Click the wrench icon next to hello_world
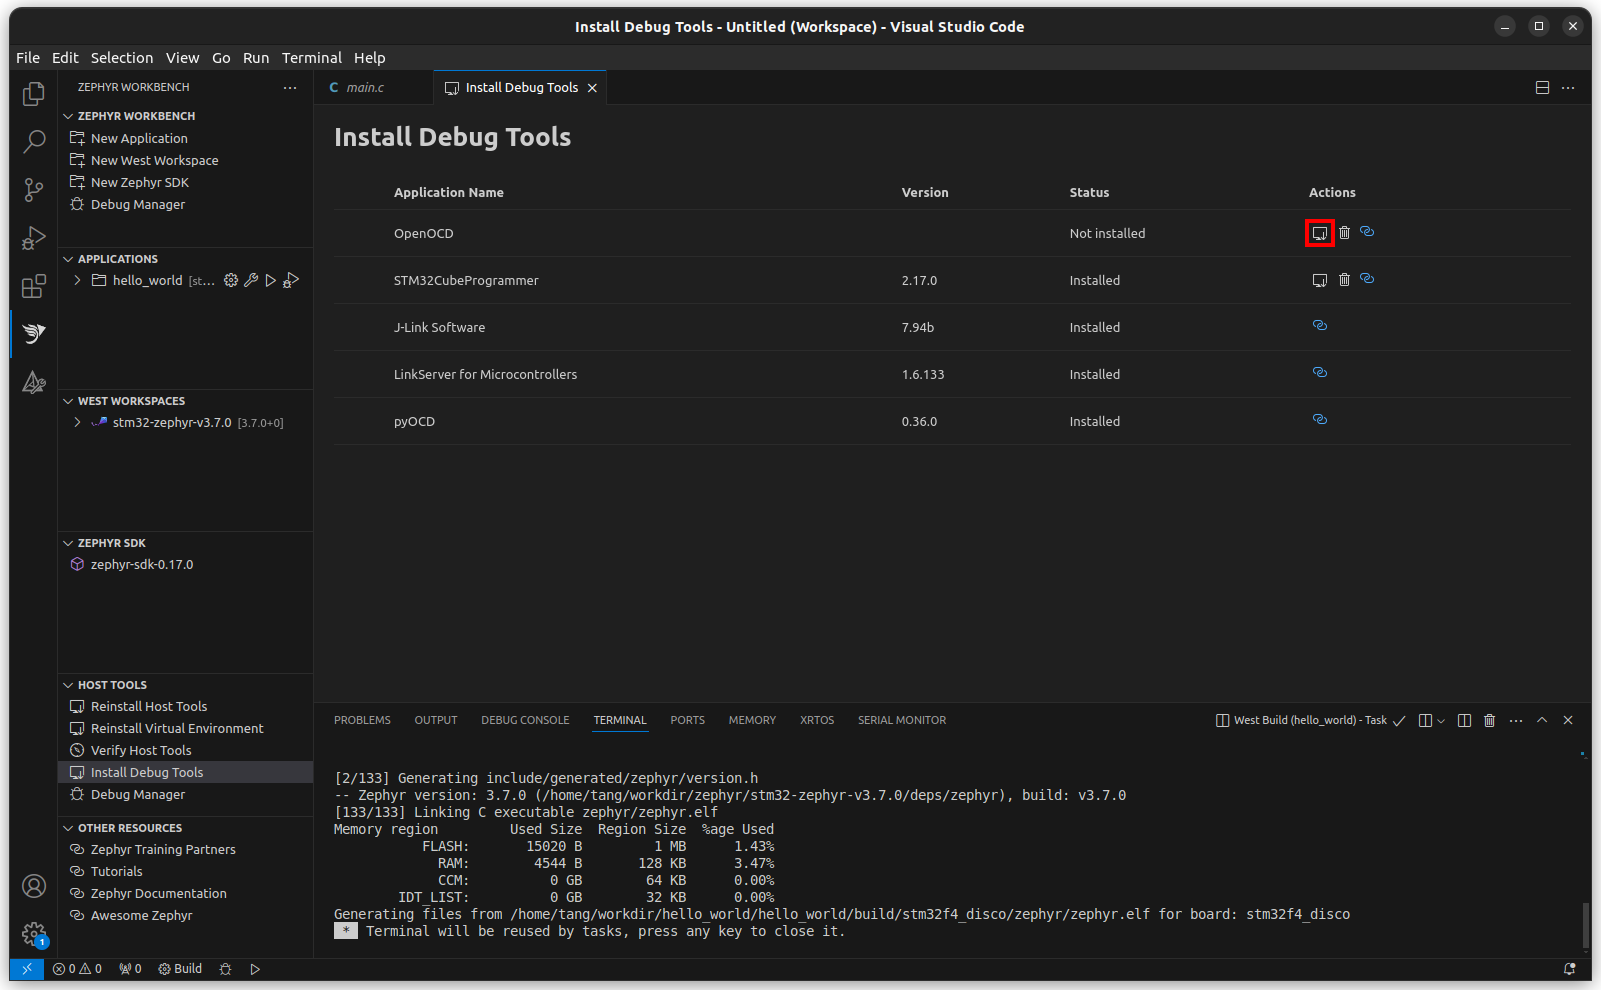The image size is (1601, 990). click(x=251, y=280)
